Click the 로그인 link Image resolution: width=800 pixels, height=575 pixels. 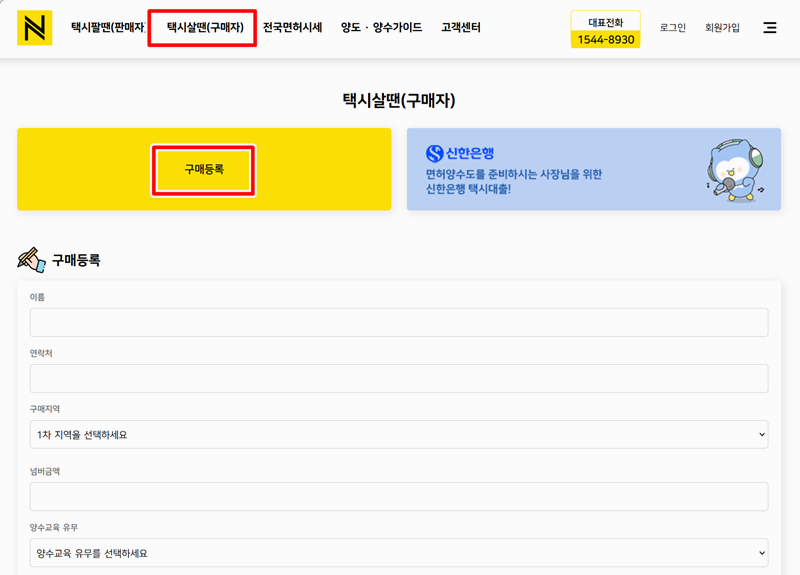(x=672, y=28)
